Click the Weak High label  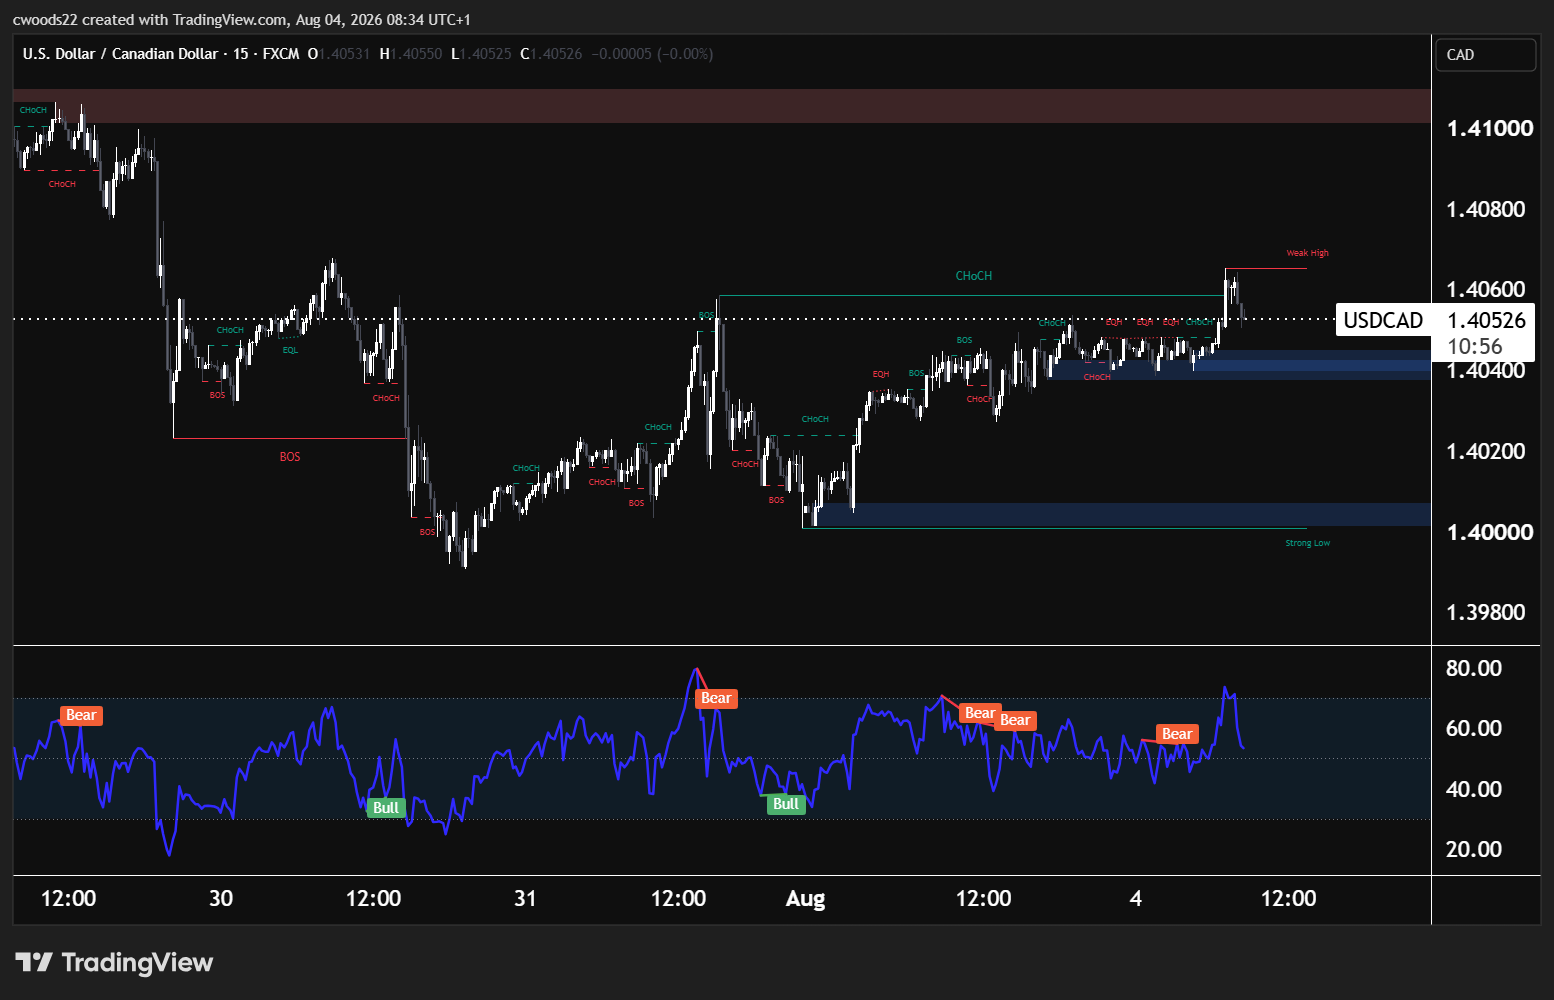pos(1307,253)
